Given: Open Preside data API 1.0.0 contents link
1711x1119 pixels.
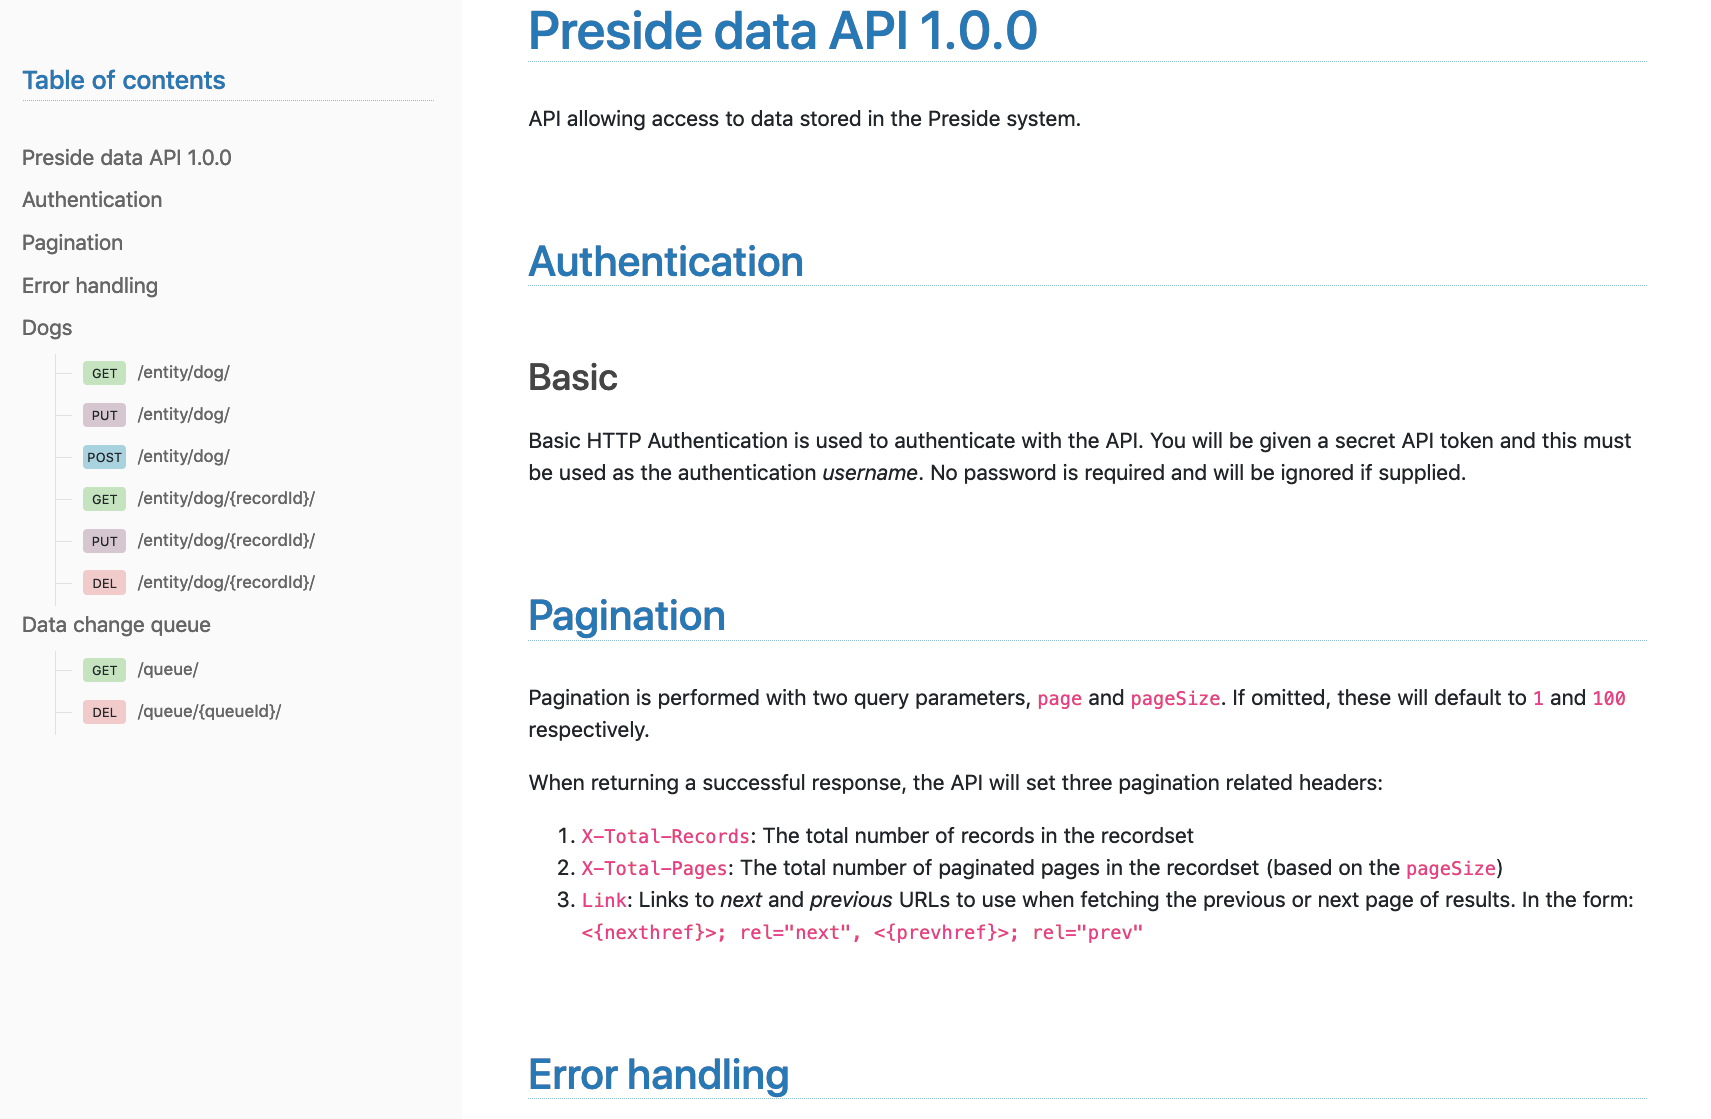Looking at the screenshot, I should 126,158.
